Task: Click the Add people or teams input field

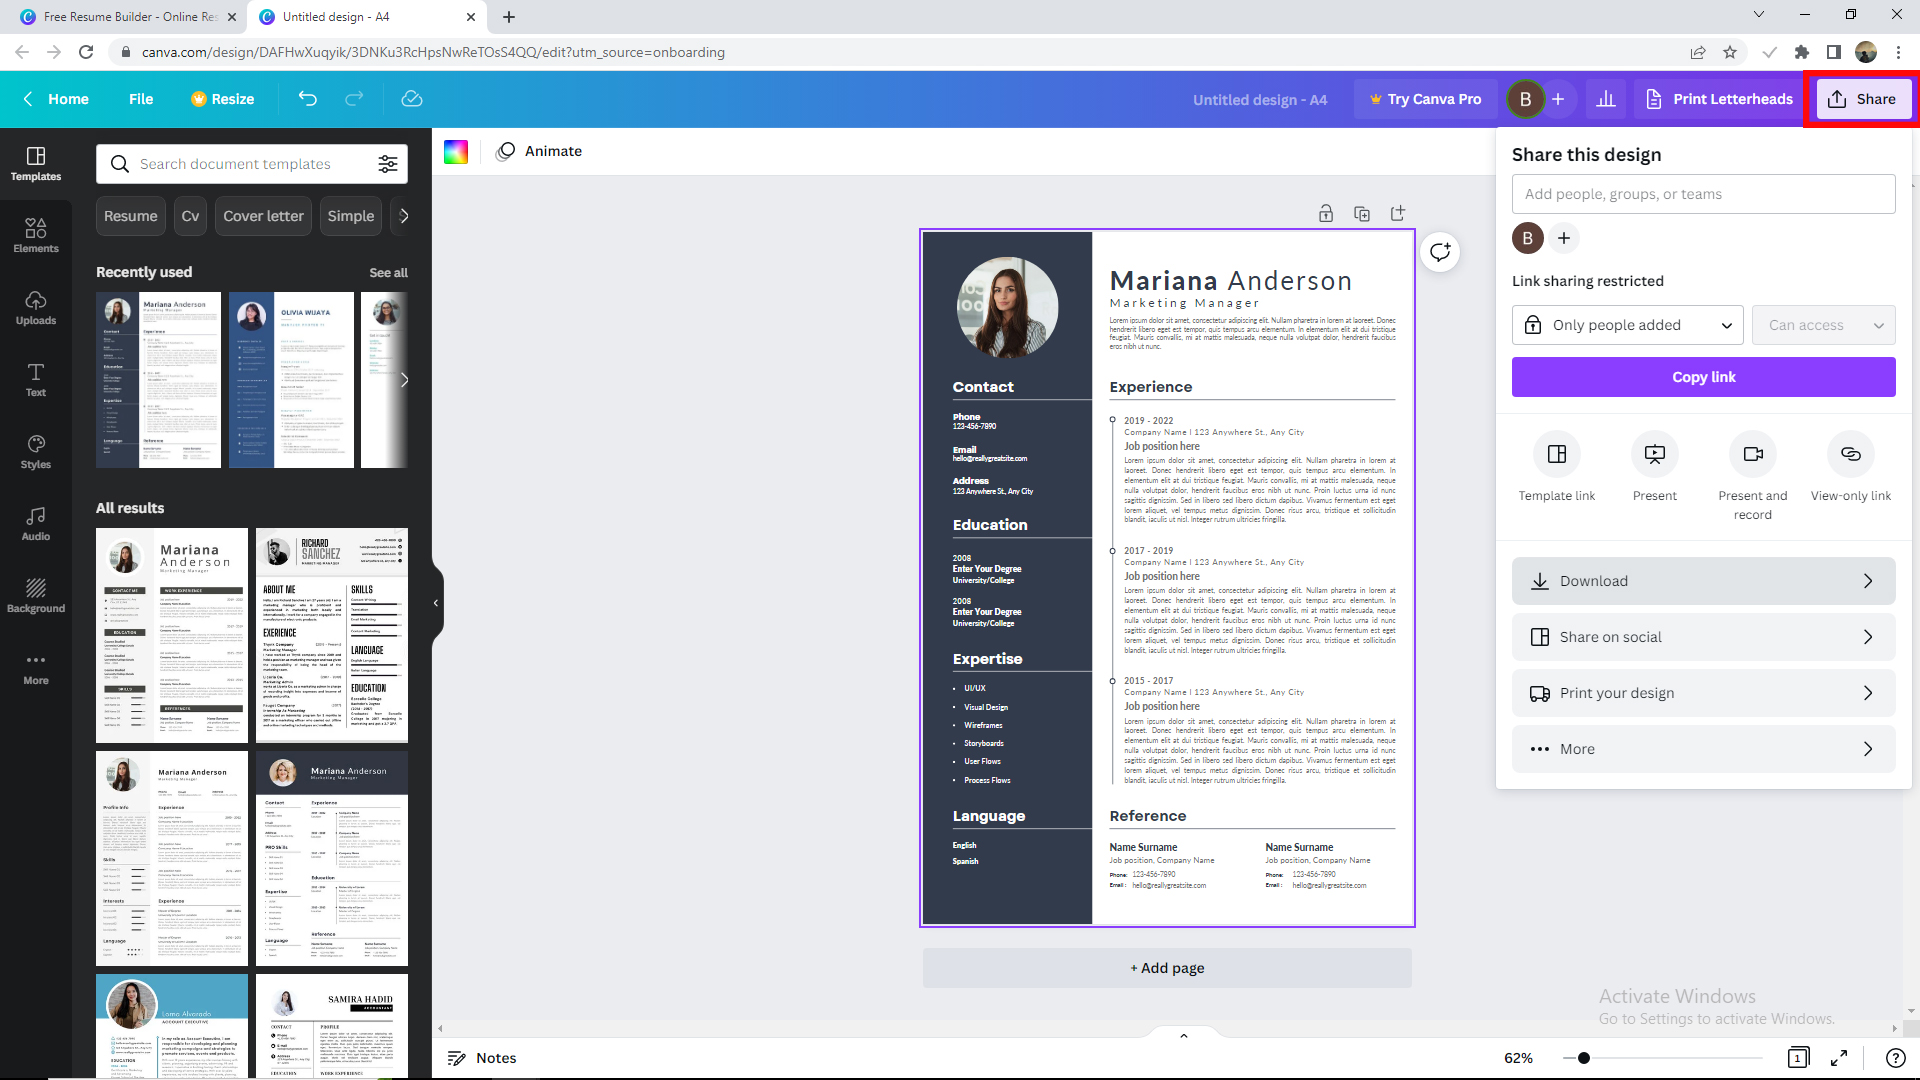Action: pyautogui.click(x=1704, y=194)
